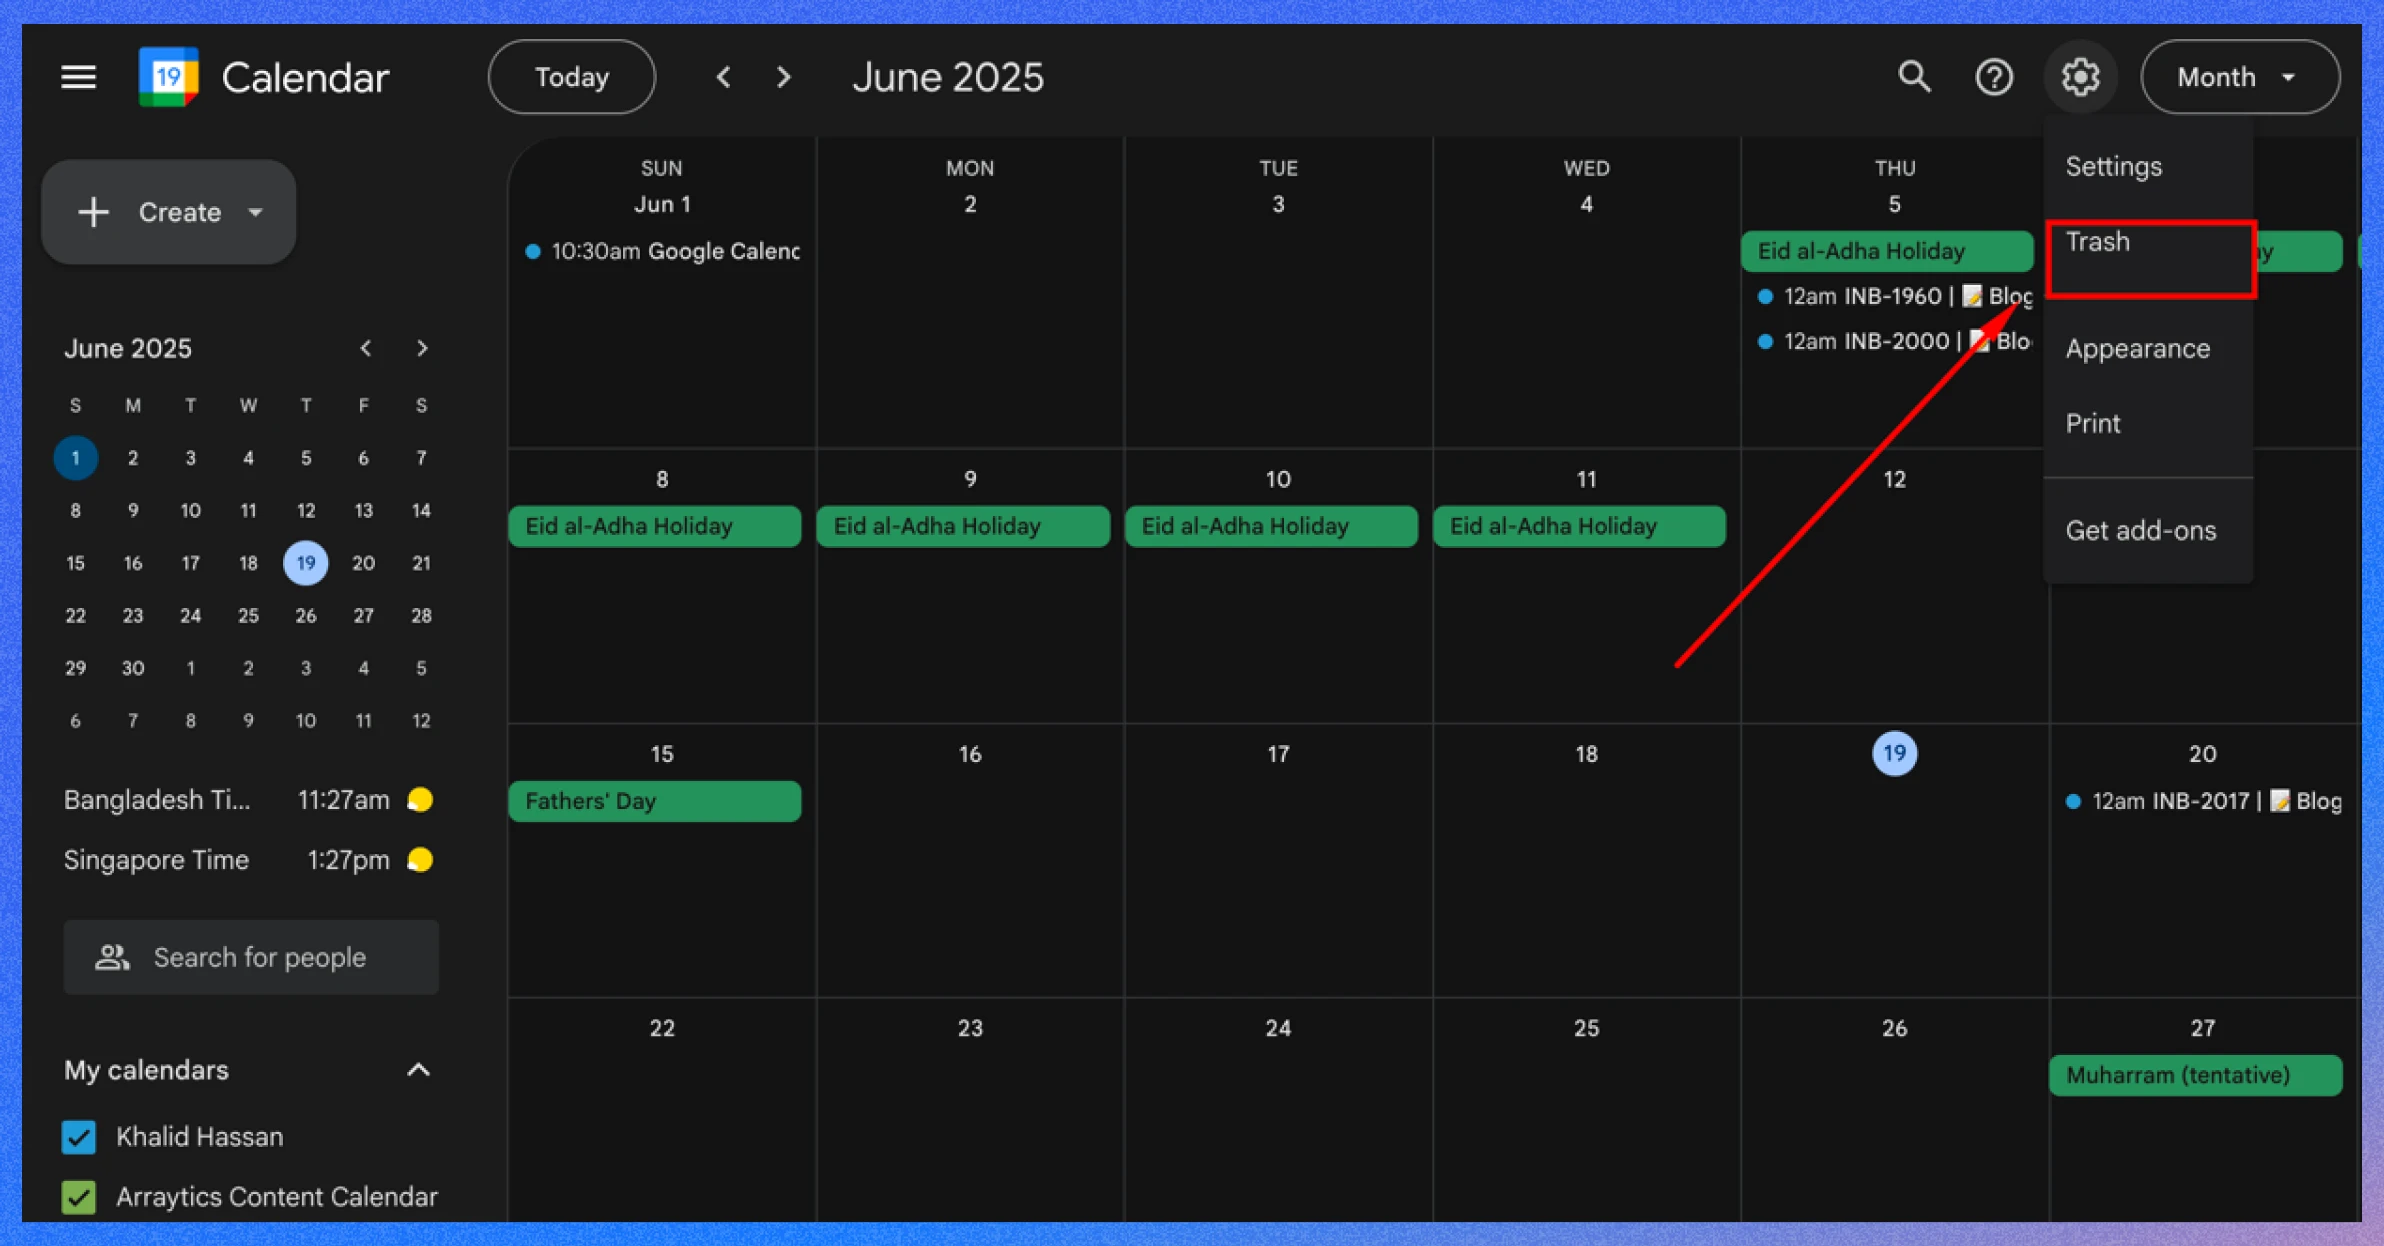The width and height of the screenshot is (2384, 1246).
Task: Click the June 2025 header title
Action: tap(948, 77)
